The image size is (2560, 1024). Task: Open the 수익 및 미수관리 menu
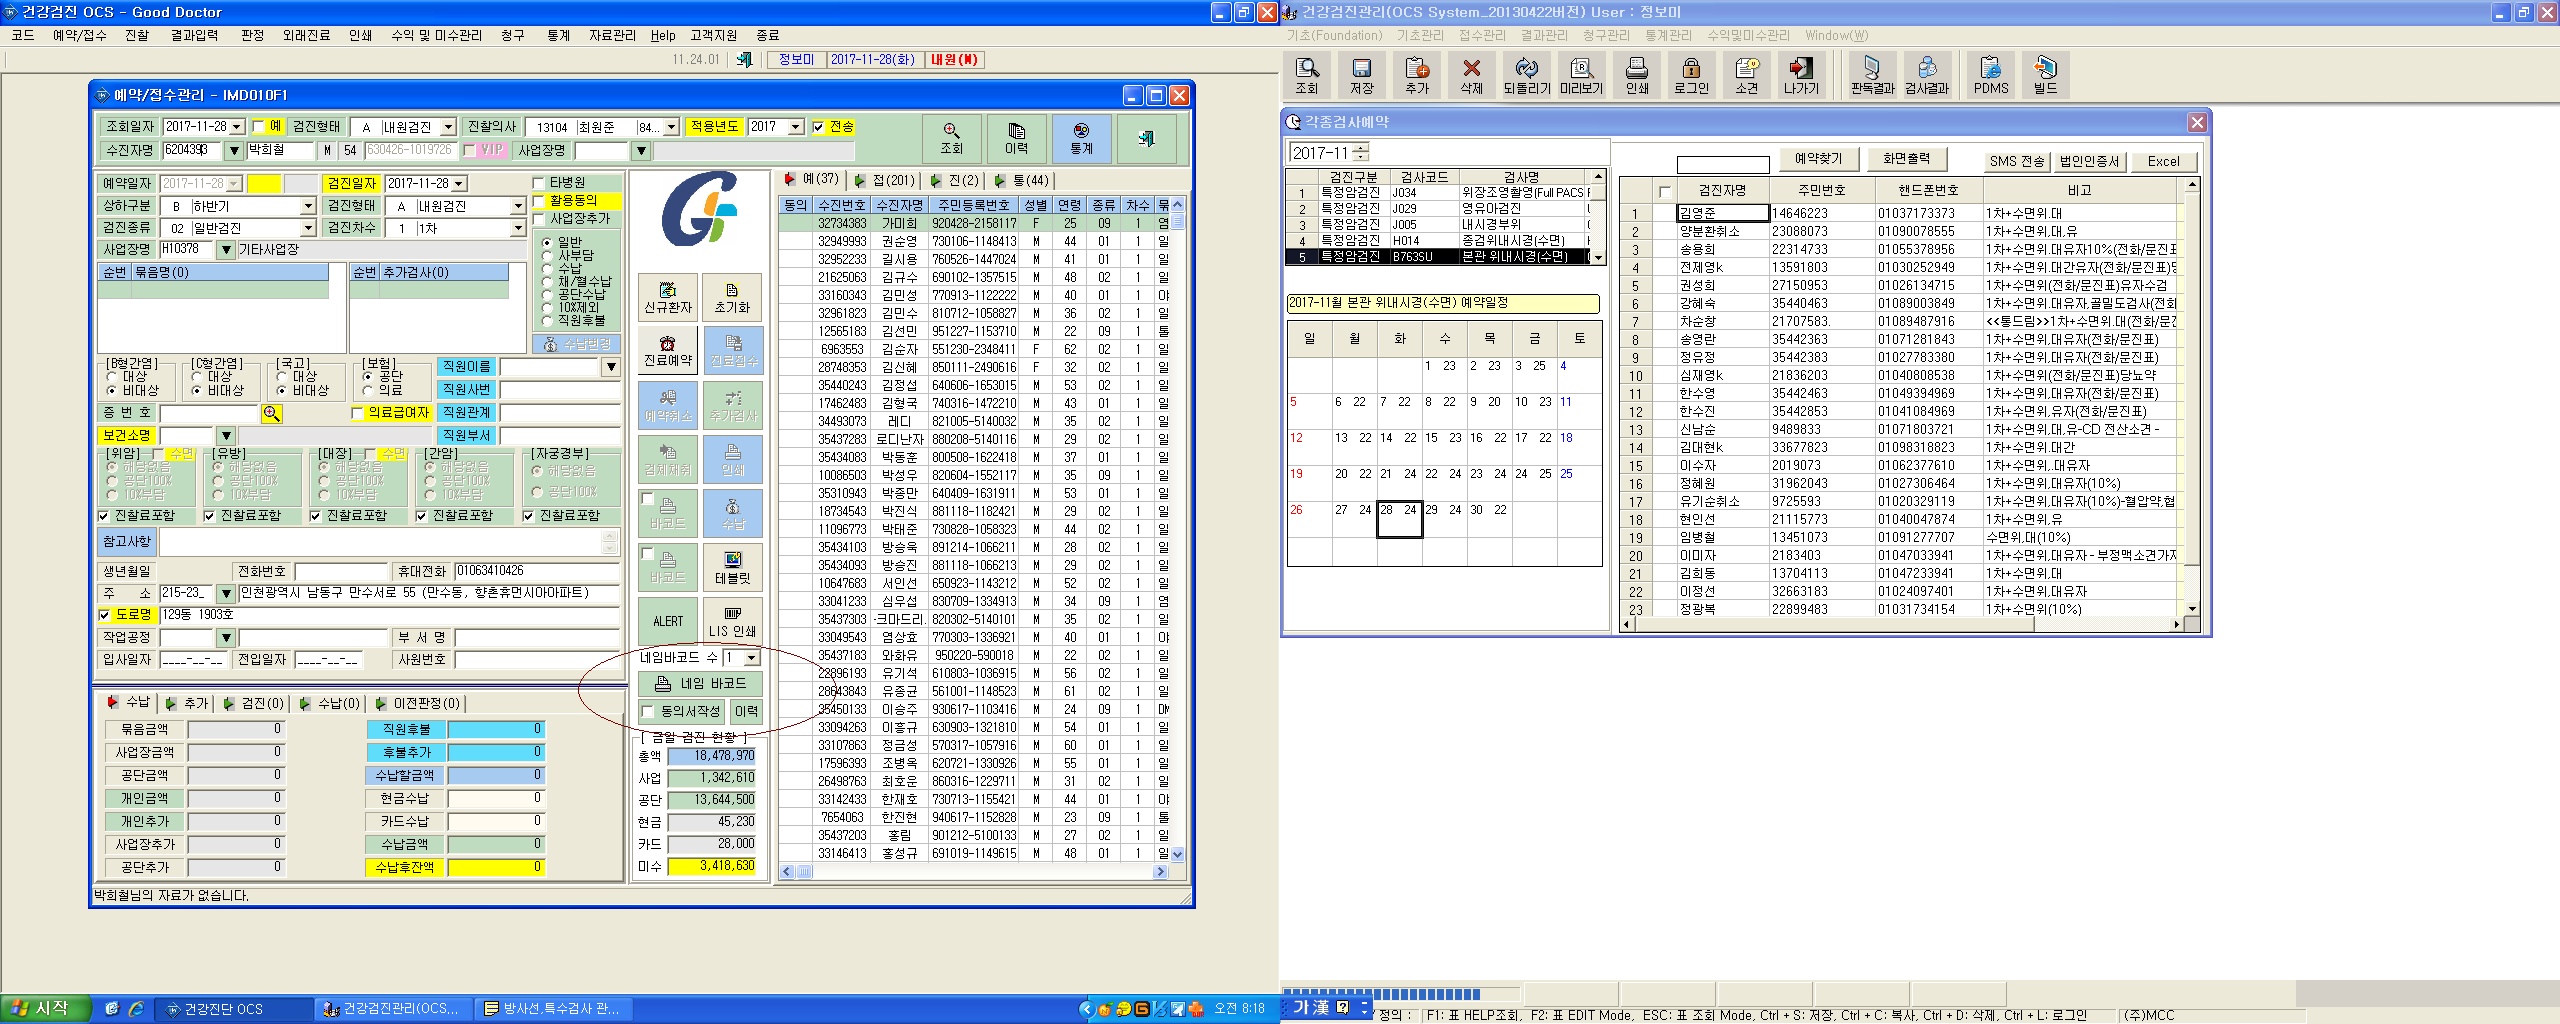[x=436, y=35]
